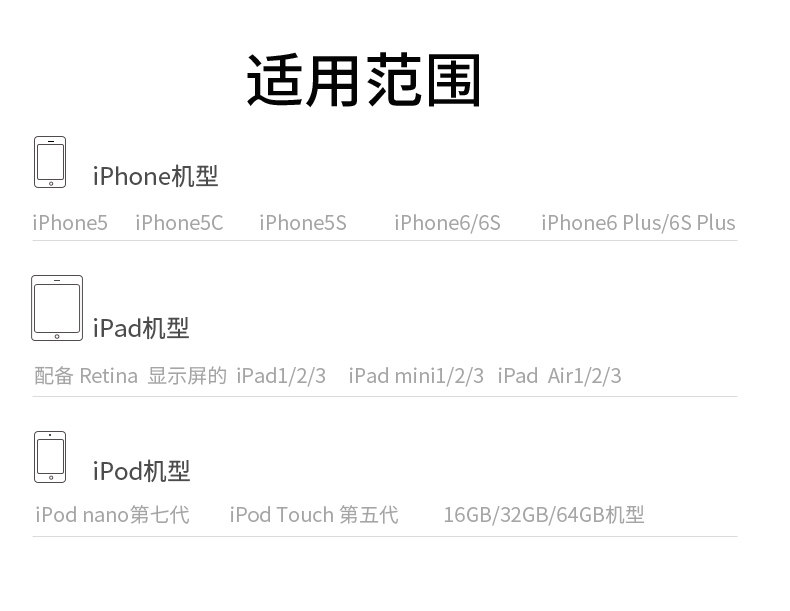Click the iPad Air1/2/3 label
The image size is (790, 611).
tap(559, 376)
